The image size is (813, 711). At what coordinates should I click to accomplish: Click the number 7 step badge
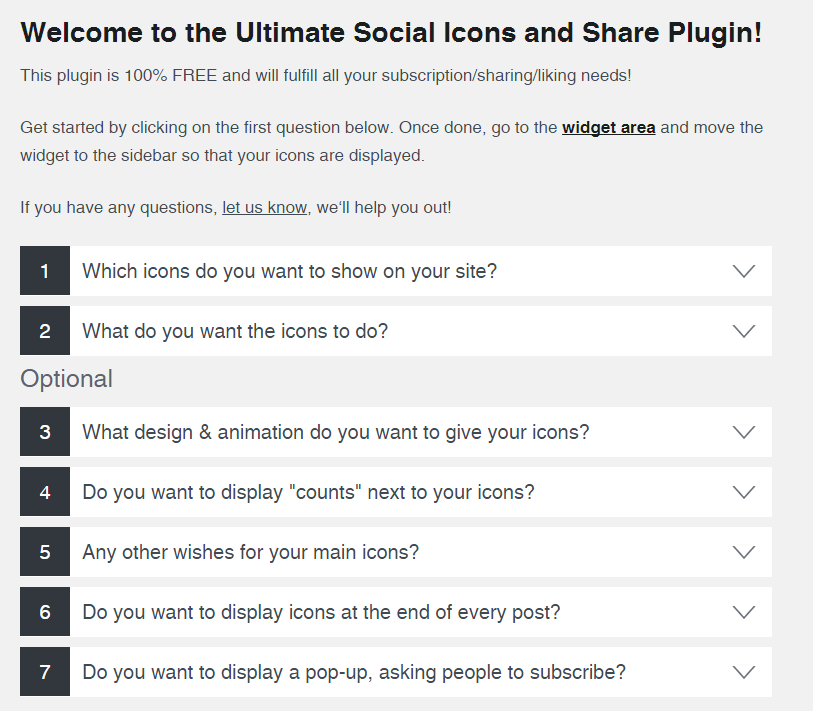tap(45, 672)
